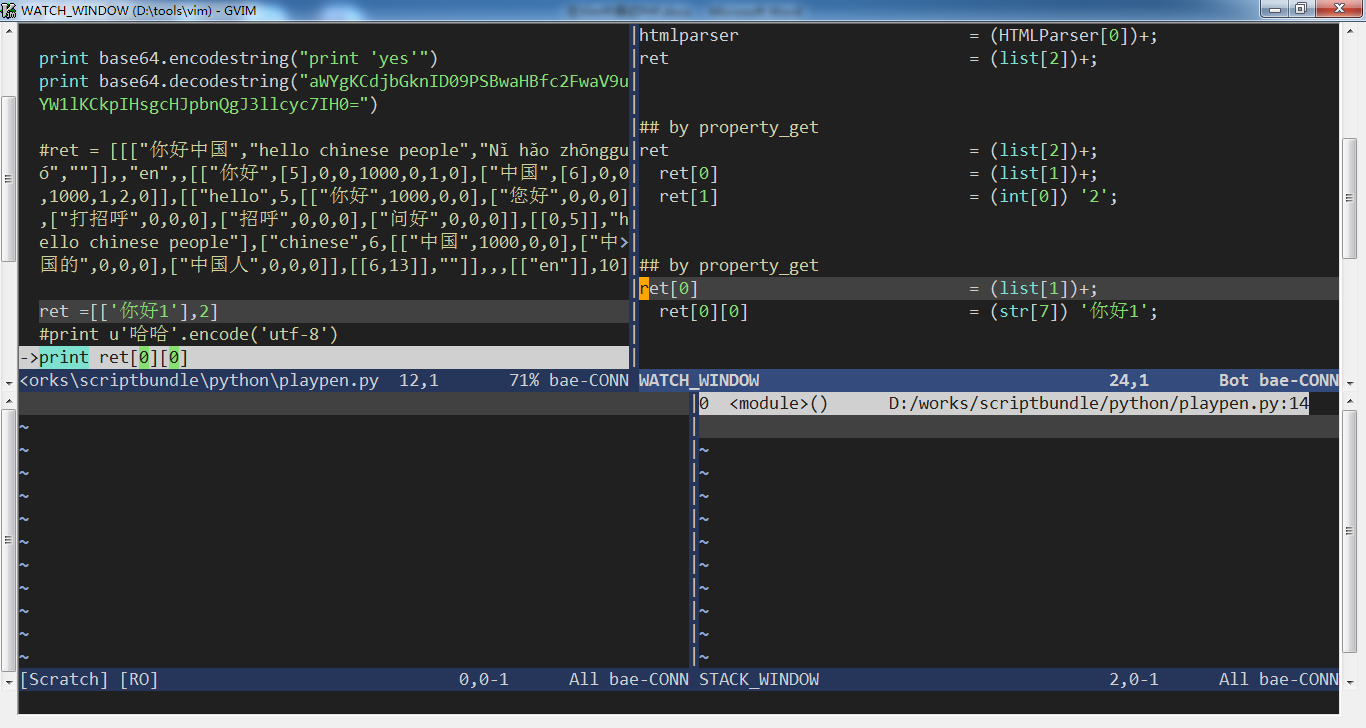Click the #print u'哈哈'.encode('utf-8') line

click(188, 335)
